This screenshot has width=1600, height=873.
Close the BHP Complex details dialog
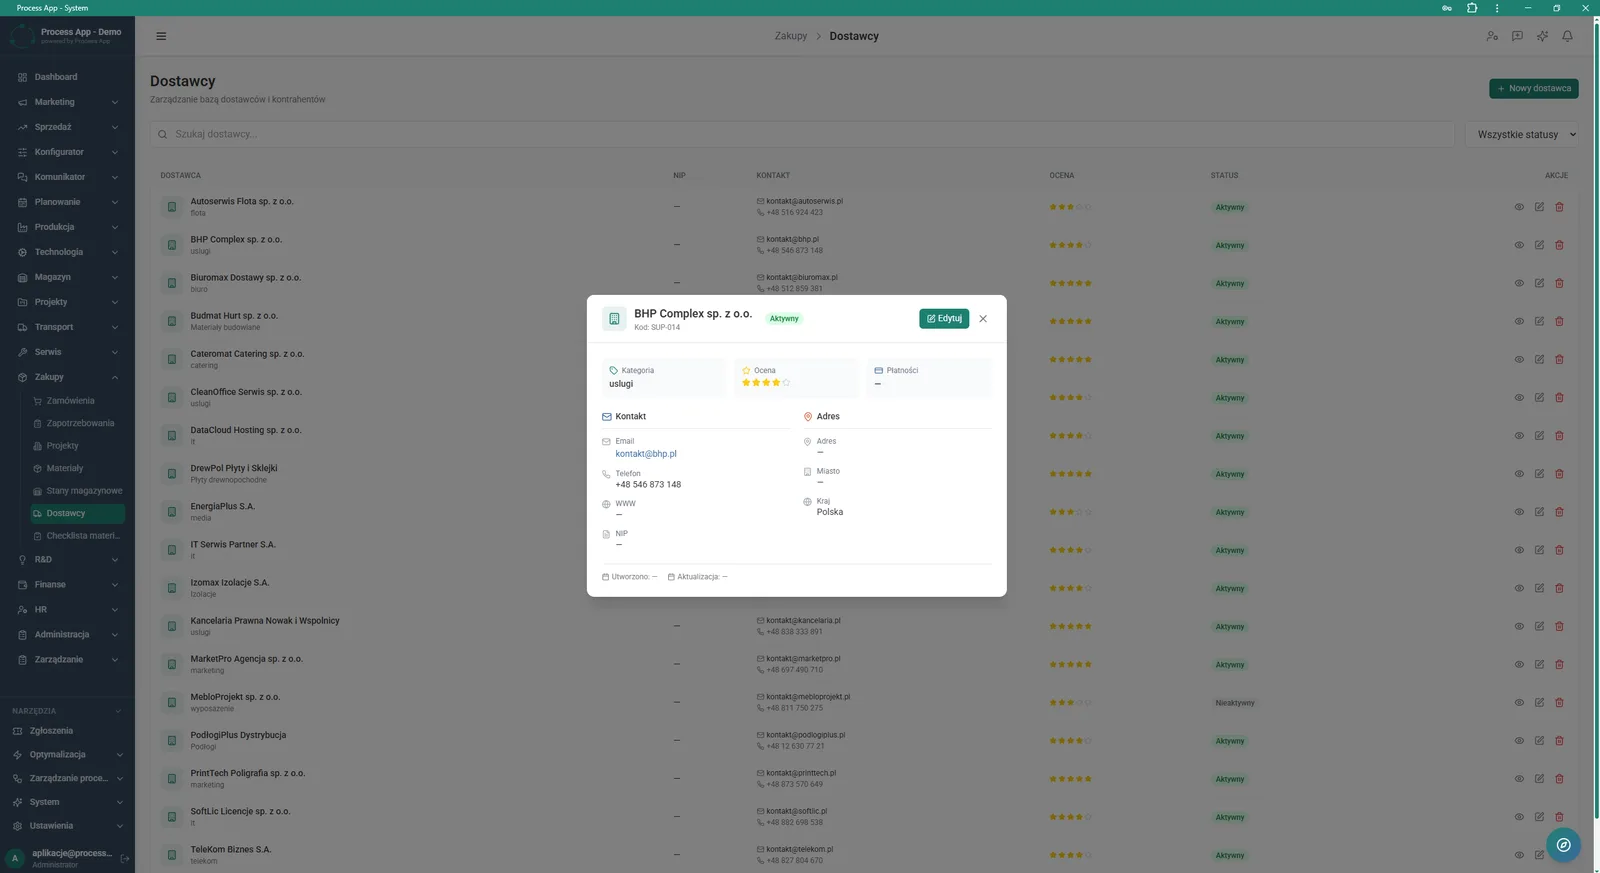[x=983, y=319]
